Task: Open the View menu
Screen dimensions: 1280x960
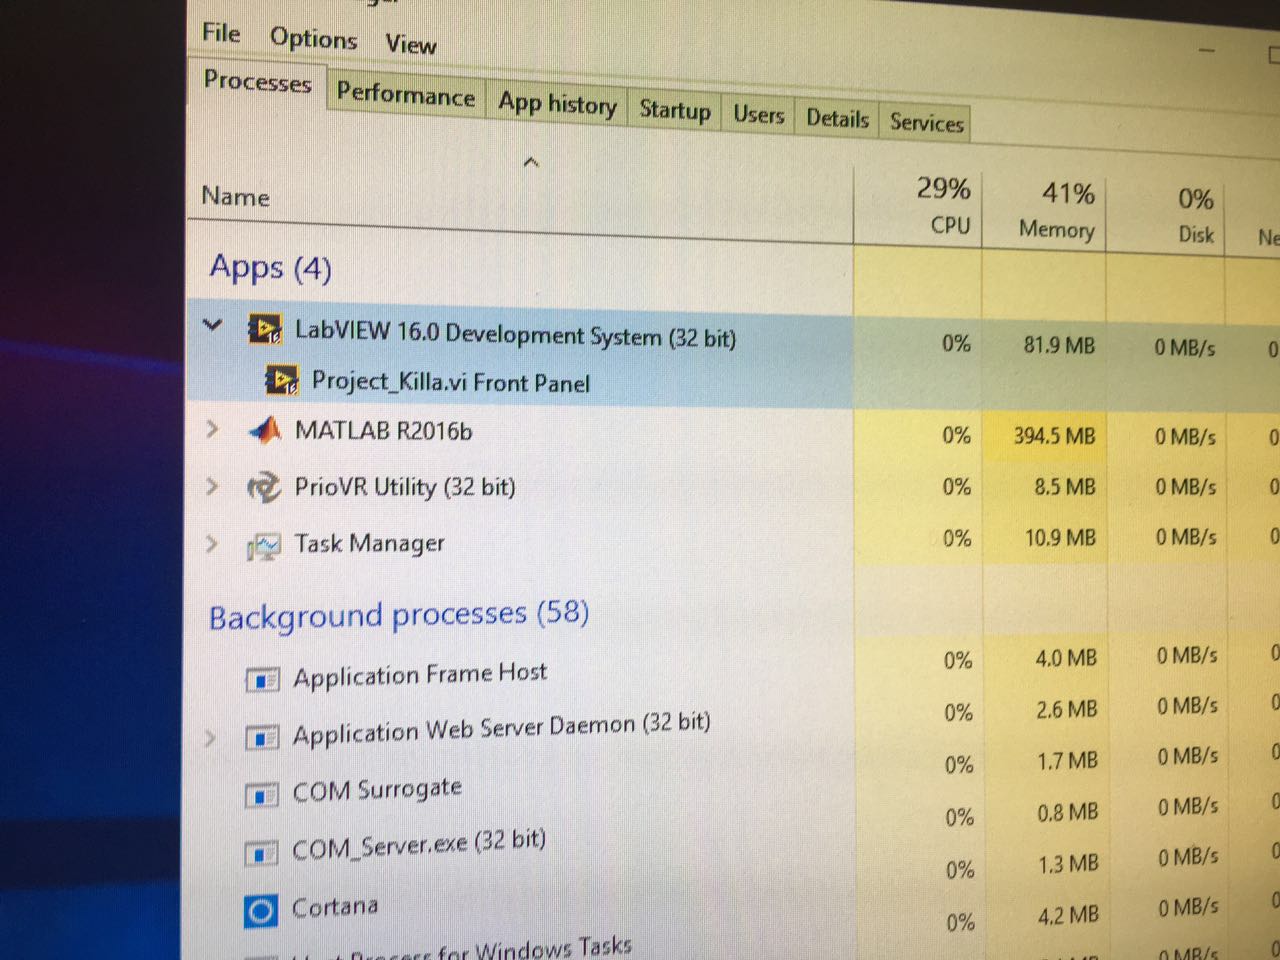Action: [410, 44]
